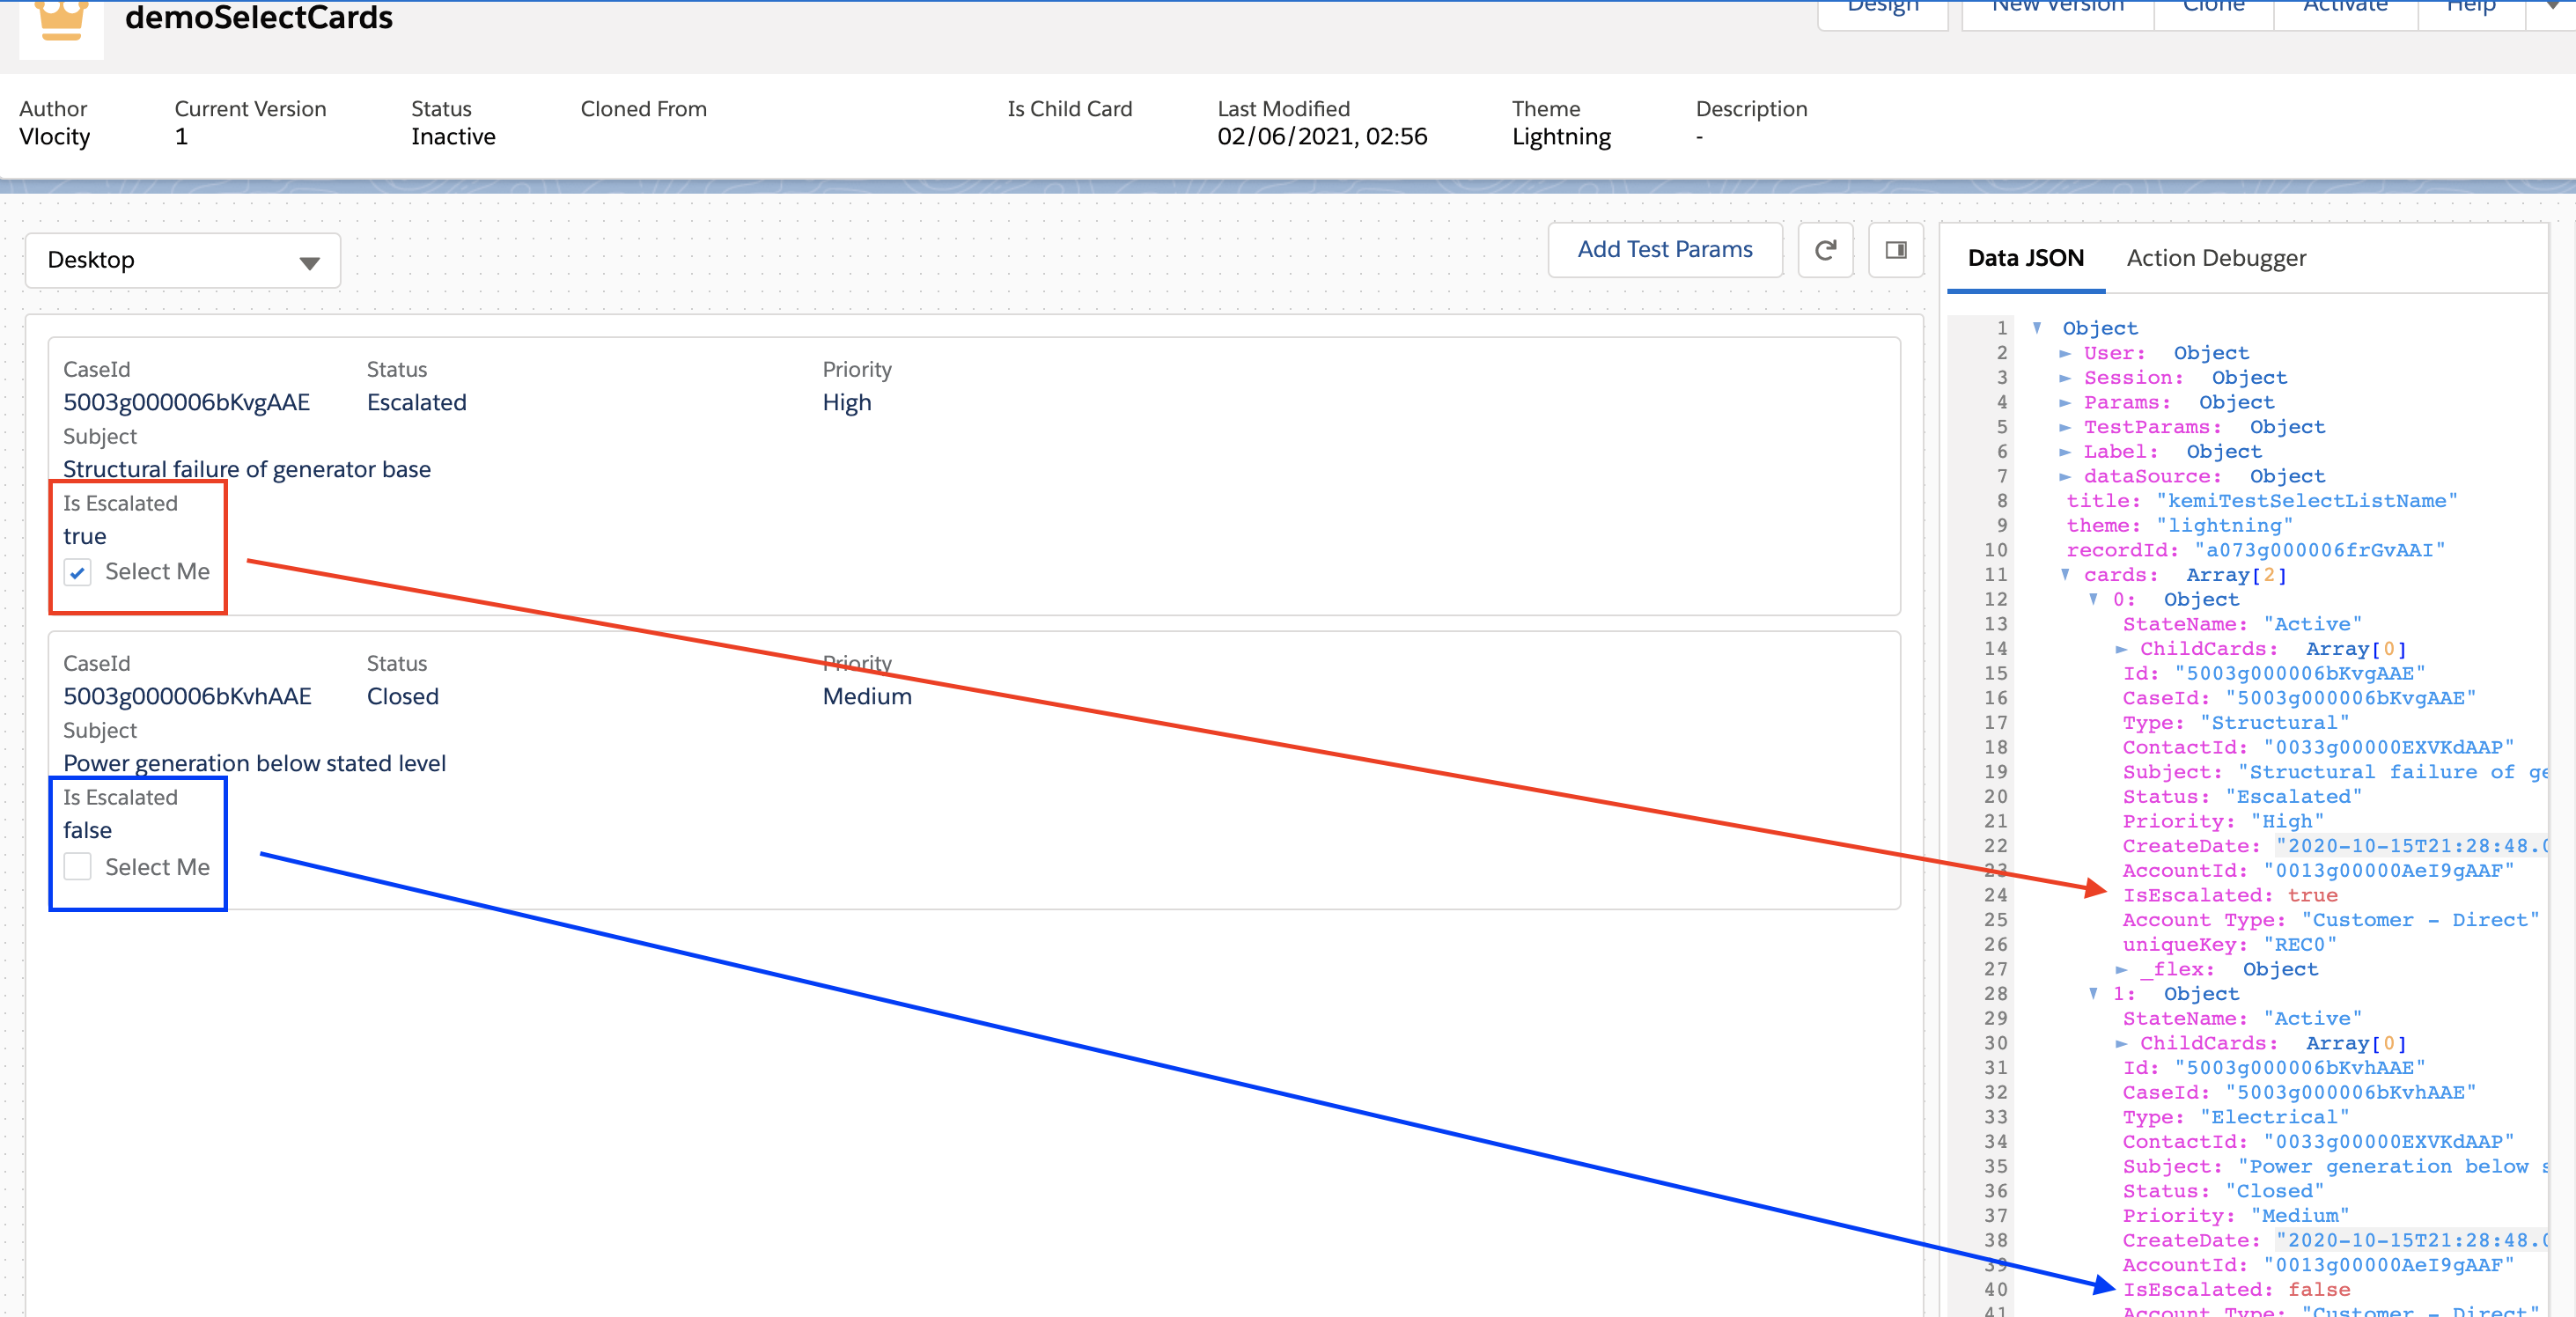Click Type Structural line in JSON

click(x=2236, y=723)
